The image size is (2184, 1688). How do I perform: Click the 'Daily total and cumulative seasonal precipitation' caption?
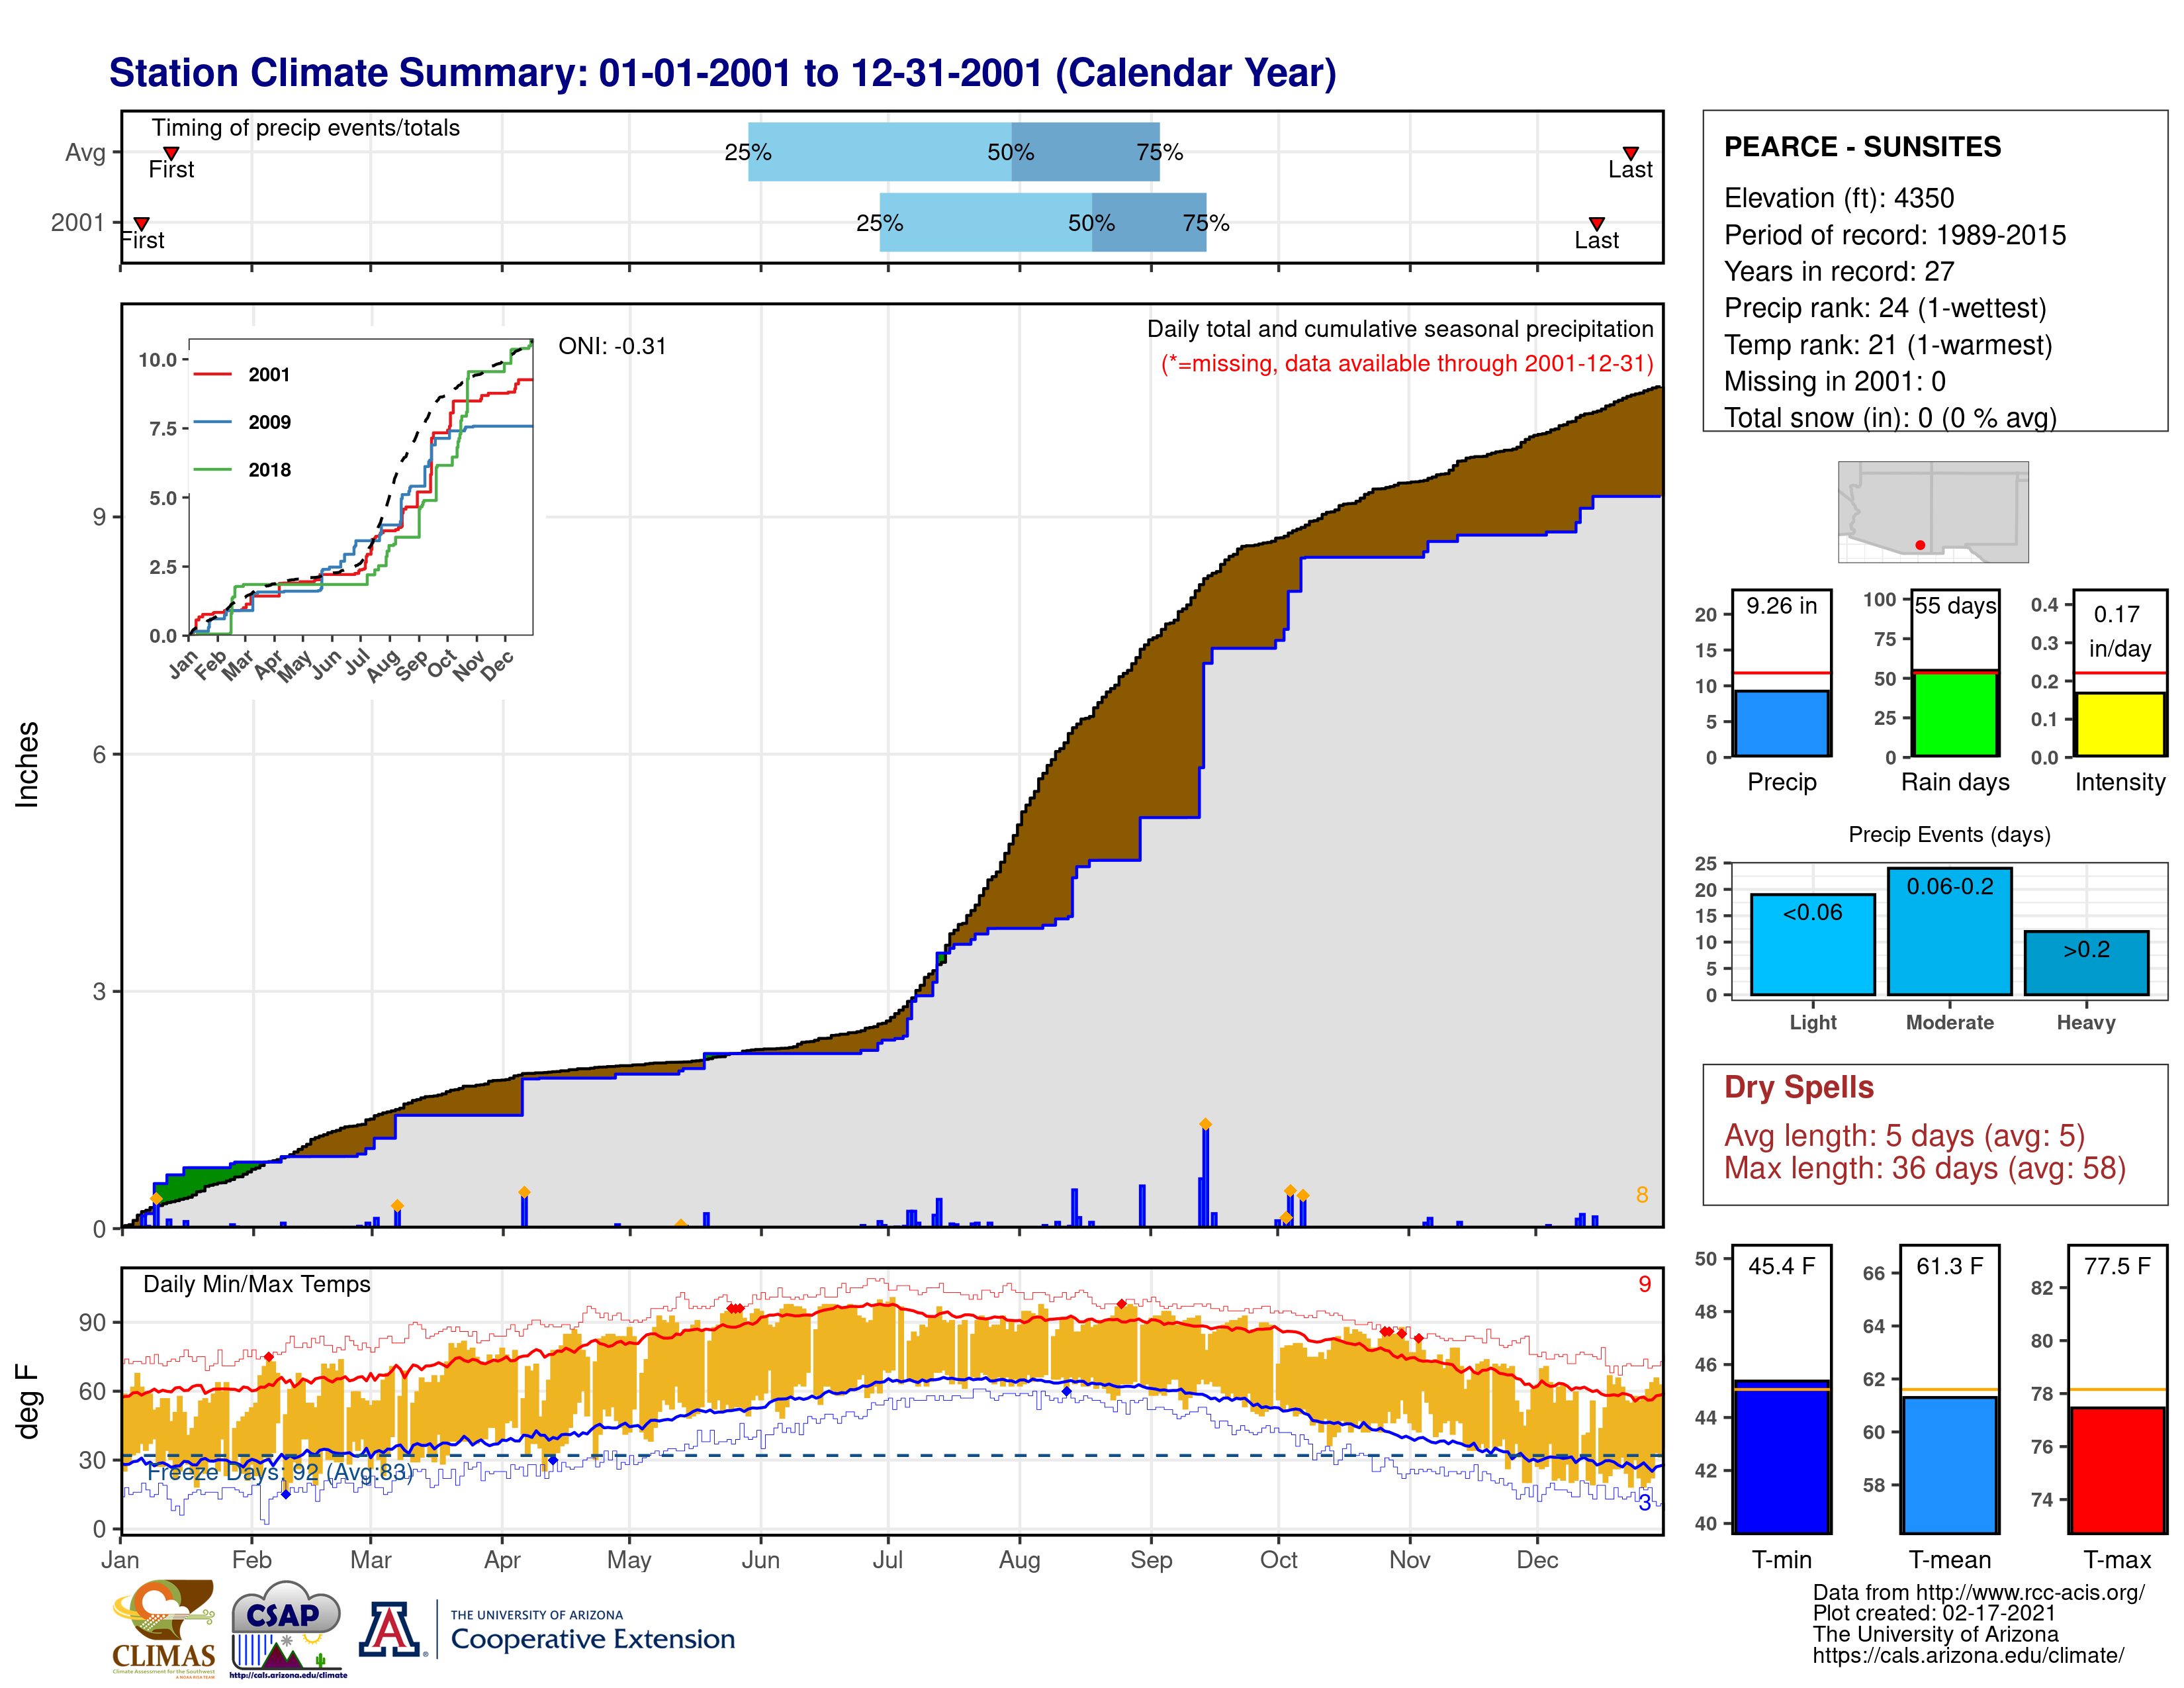[x=1400, y=329]
